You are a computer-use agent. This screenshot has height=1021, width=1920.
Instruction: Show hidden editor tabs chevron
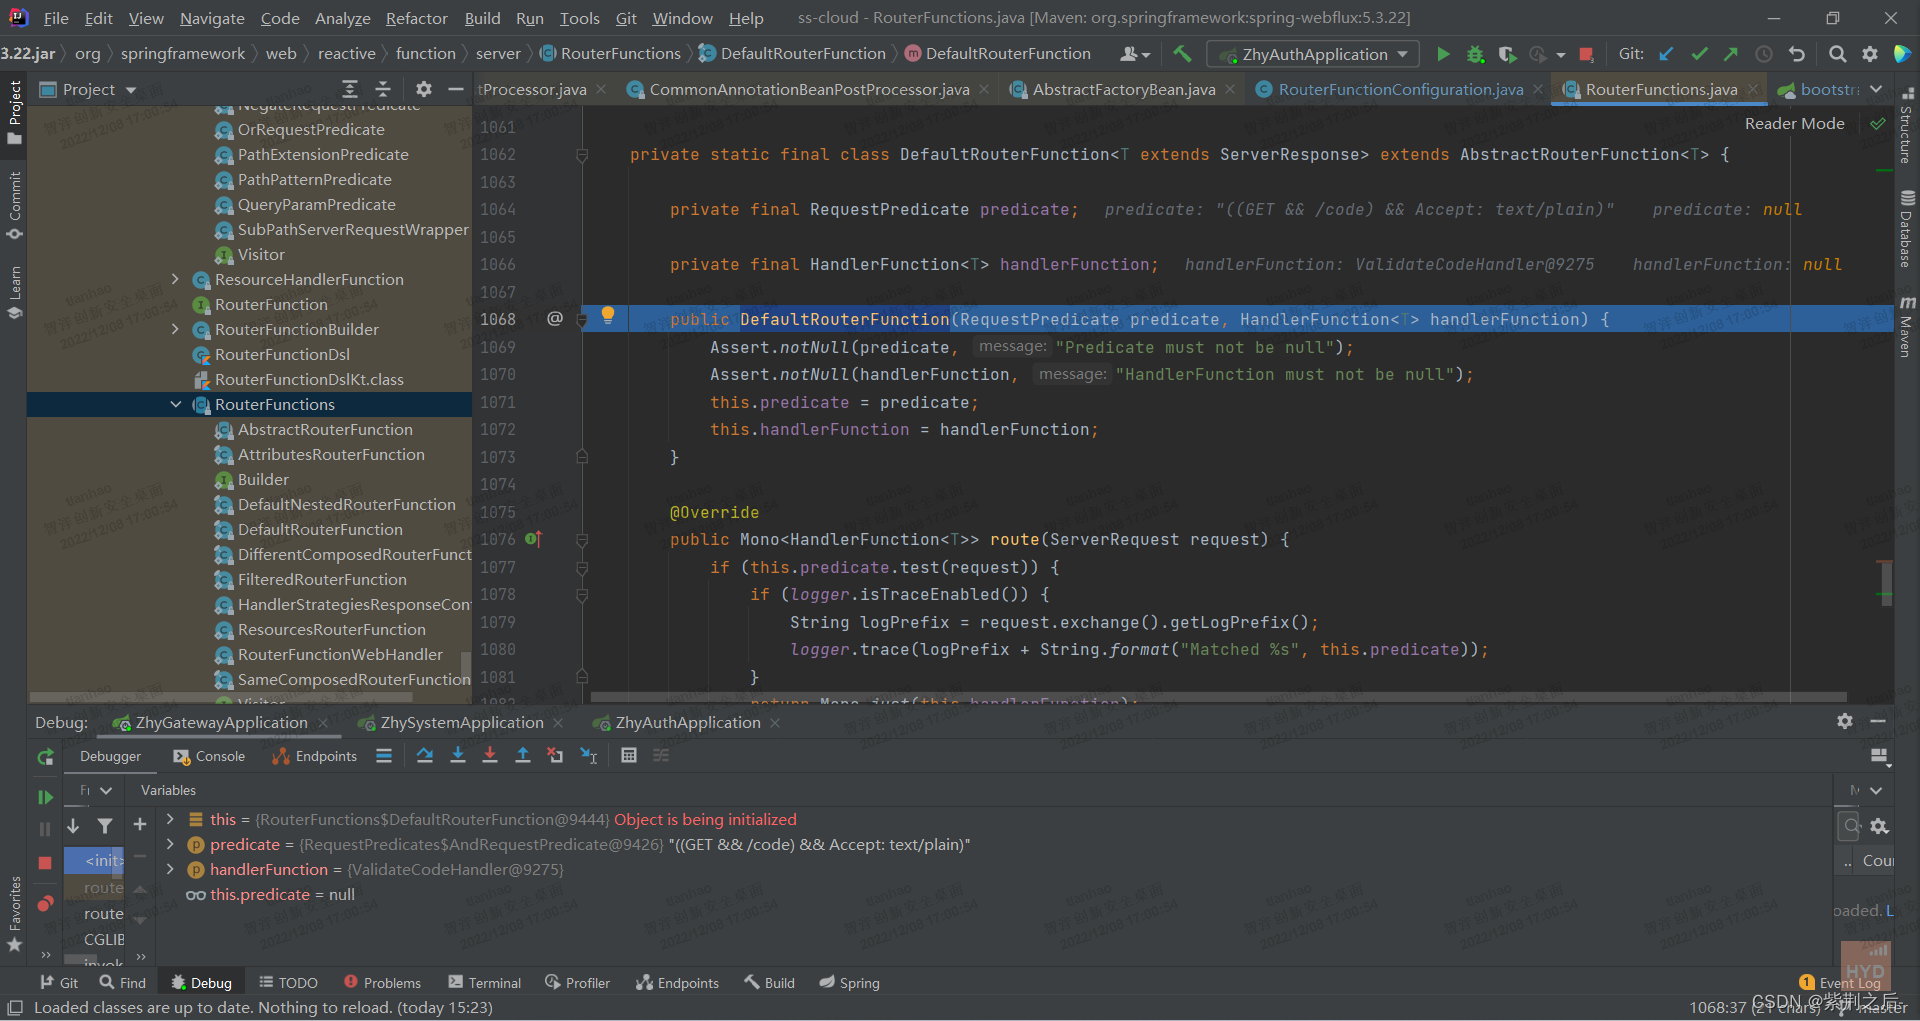[x=1876, y=89]
